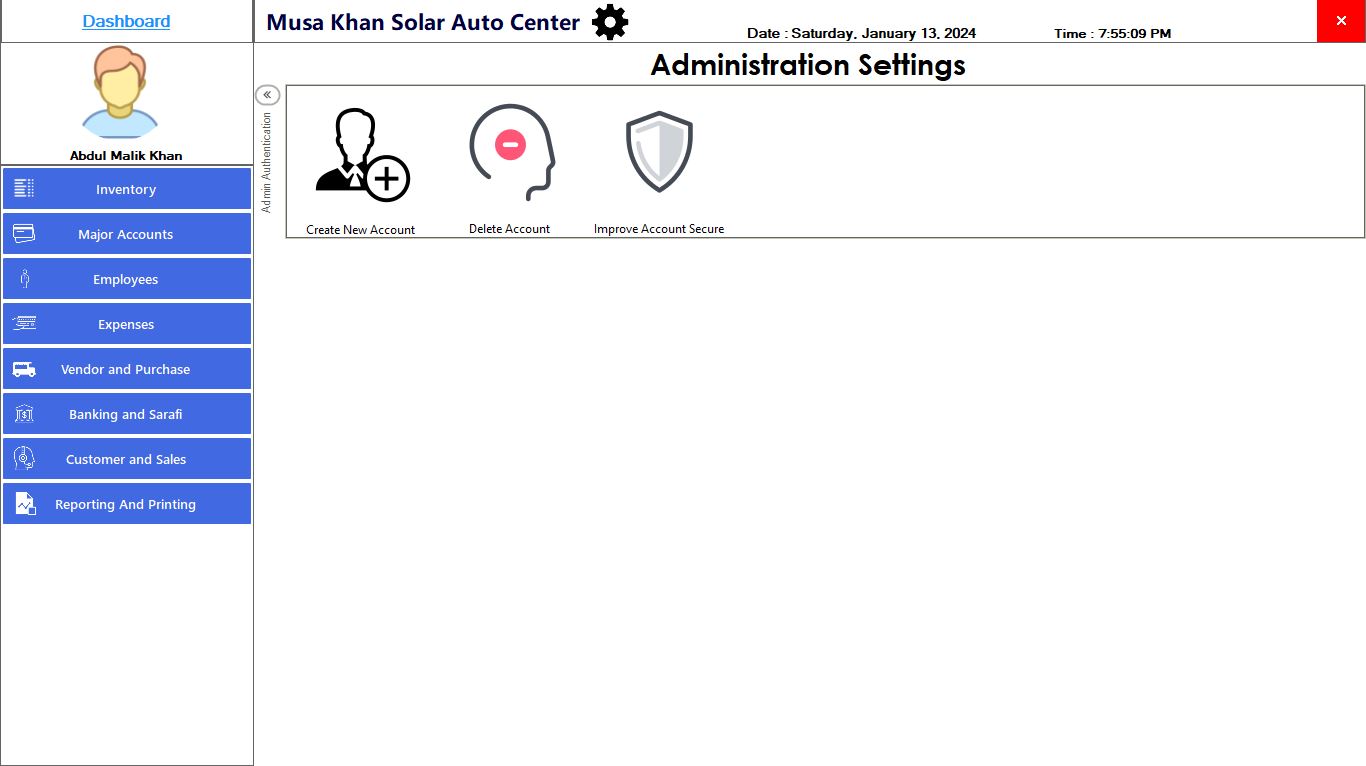Open the Improve Account Secure shield
1366x766 pixels.
[x=659, y=152]
